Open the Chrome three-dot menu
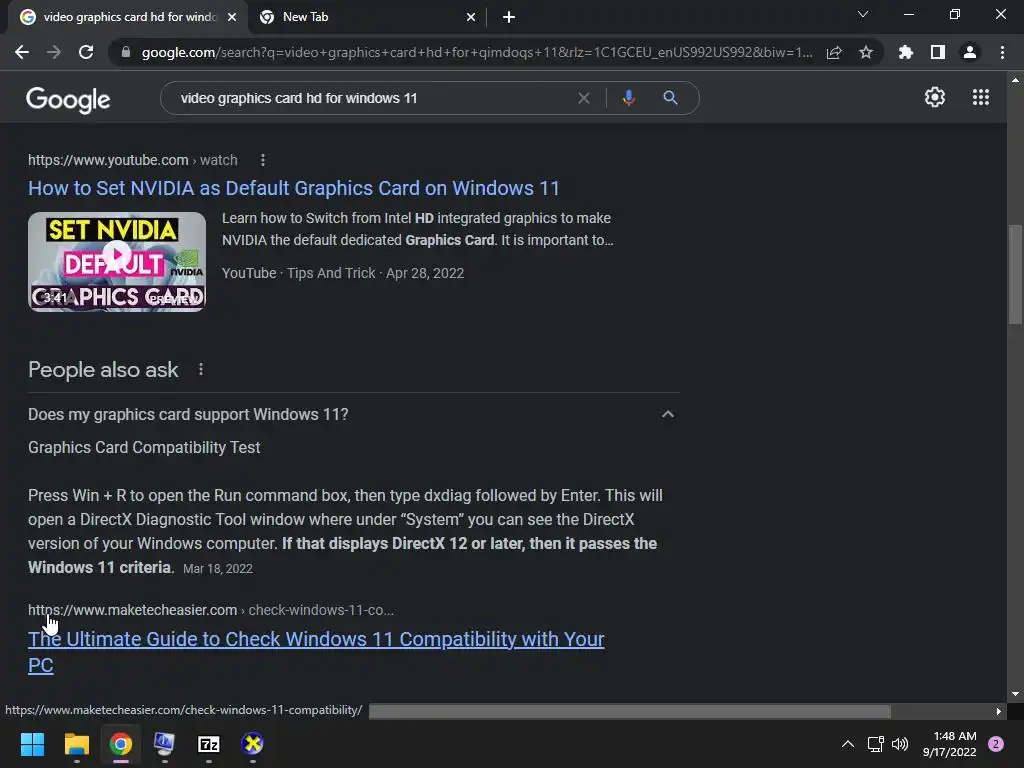The height and width of the screenshot is (768, 1024). (x=1002, y=52)
